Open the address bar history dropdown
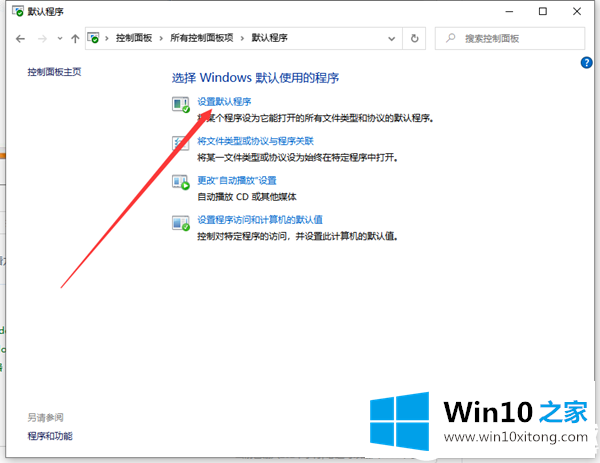This screenshot has height=463, width=600. click(391, 38)
